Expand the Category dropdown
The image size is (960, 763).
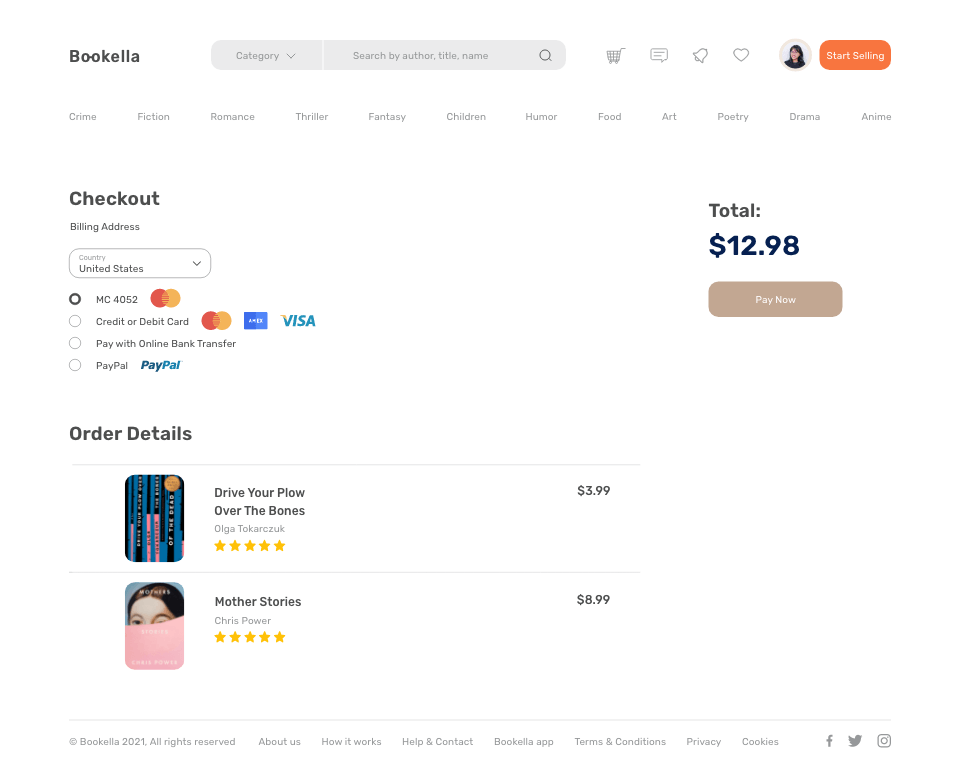point(266,56)
